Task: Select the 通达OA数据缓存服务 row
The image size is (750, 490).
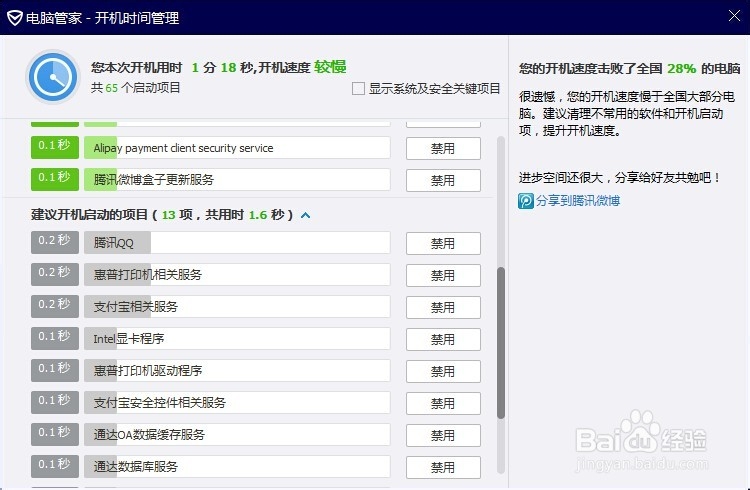Action: pos(237,434)
